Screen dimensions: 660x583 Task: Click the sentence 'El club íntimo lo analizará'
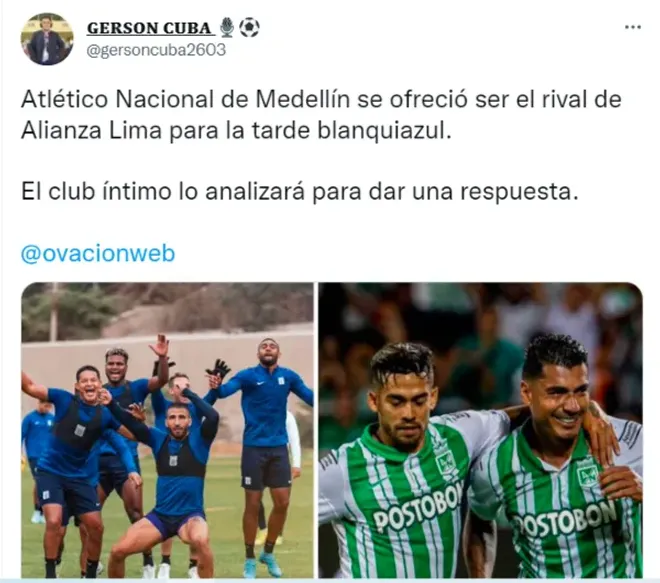click(162, 192)
